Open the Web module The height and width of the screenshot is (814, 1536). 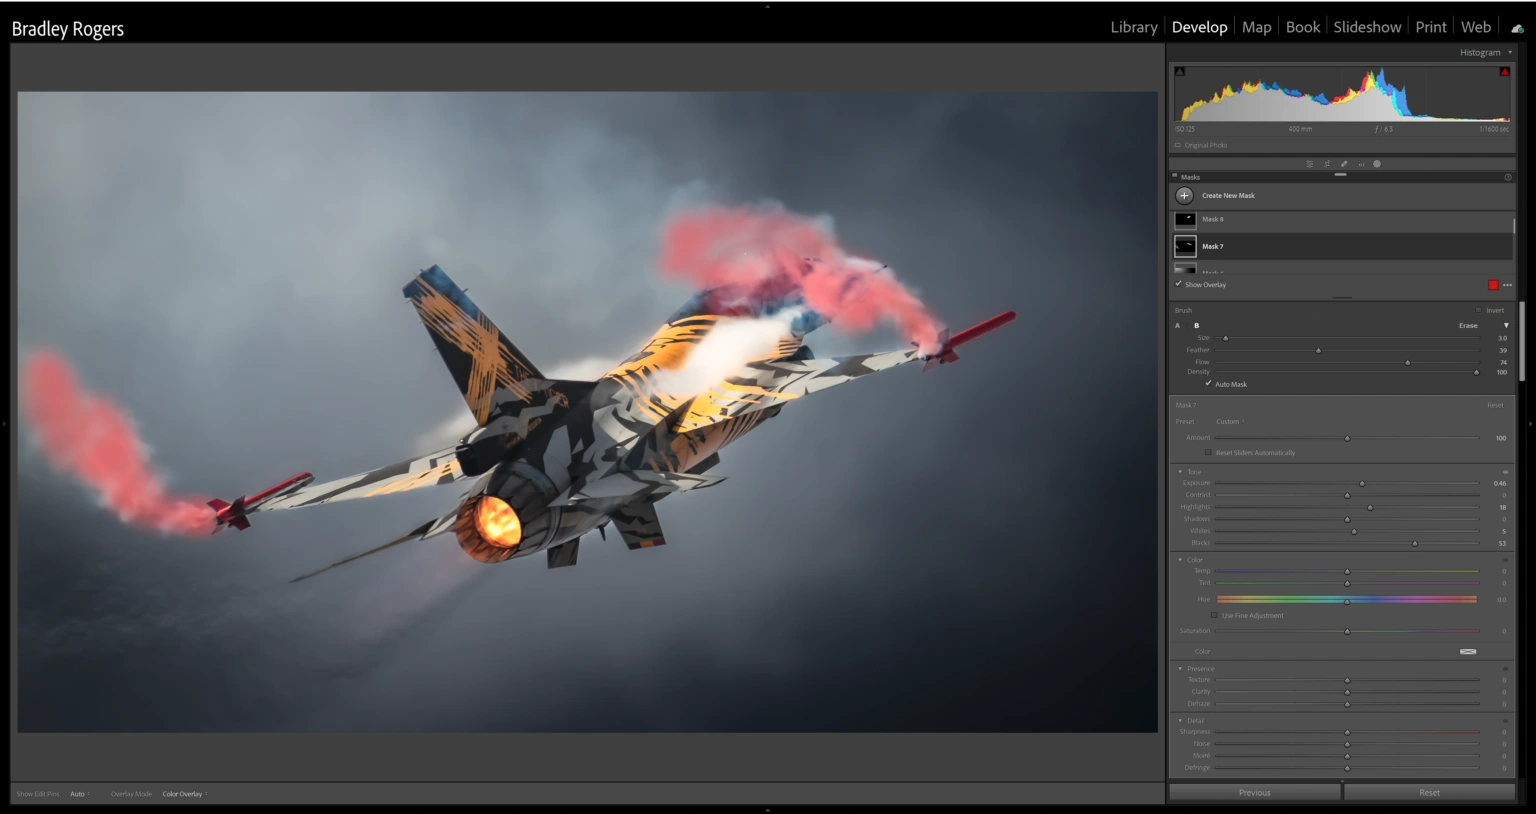pyautogui.click(x=1476, y=27)
